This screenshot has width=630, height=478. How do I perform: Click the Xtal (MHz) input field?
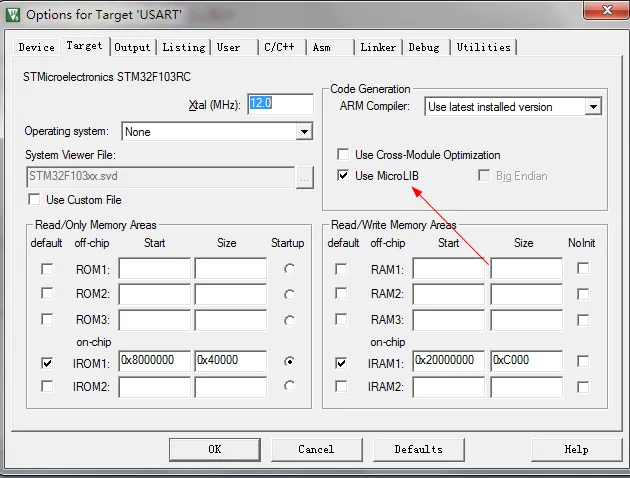pyautogui.click(x=280, y=104)
